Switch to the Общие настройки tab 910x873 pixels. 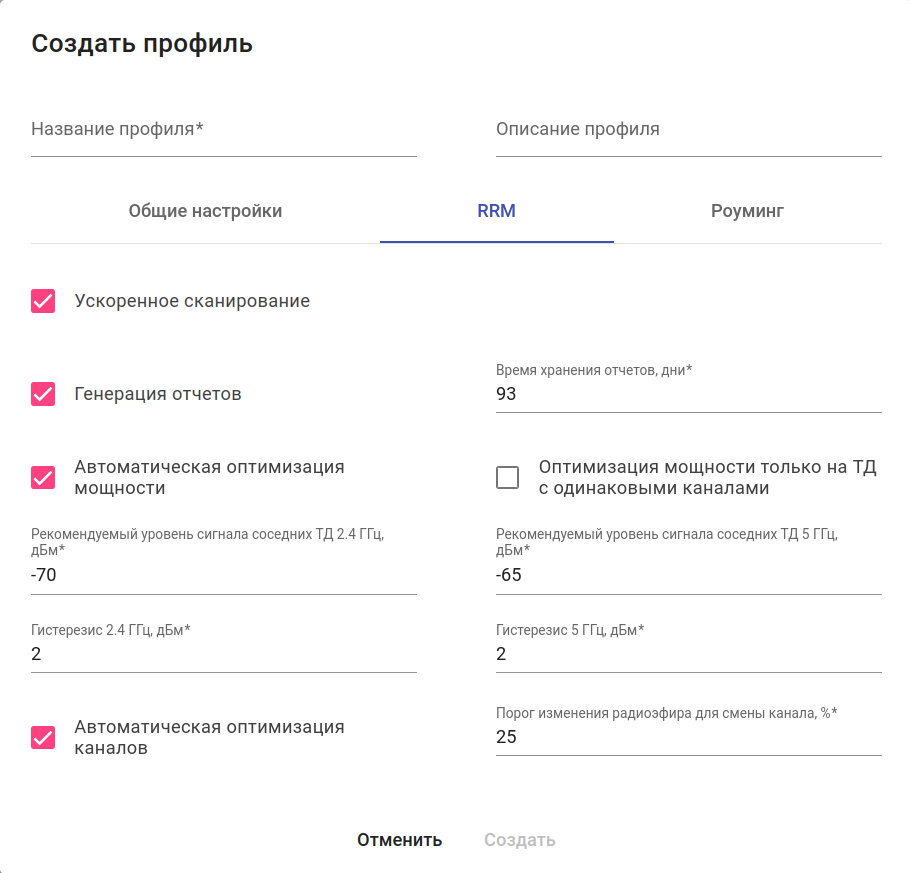click(x=205, y=212)
